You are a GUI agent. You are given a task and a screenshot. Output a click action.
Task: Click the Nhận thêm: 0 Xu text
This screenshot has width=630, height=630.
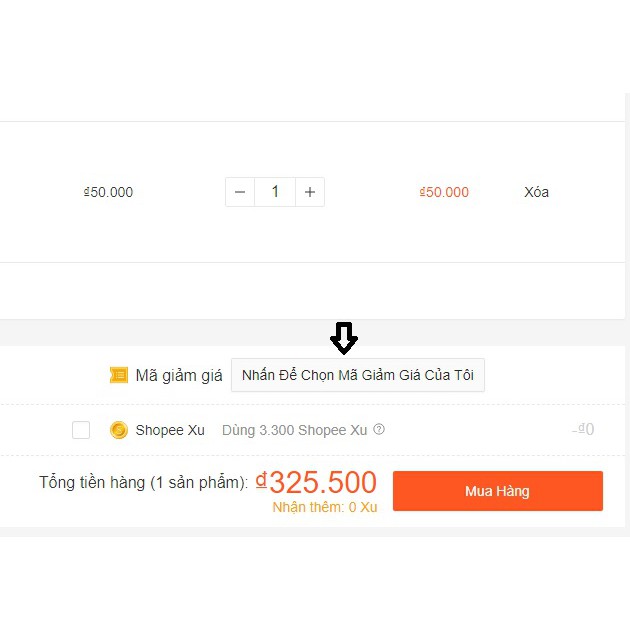pos(325,507)
